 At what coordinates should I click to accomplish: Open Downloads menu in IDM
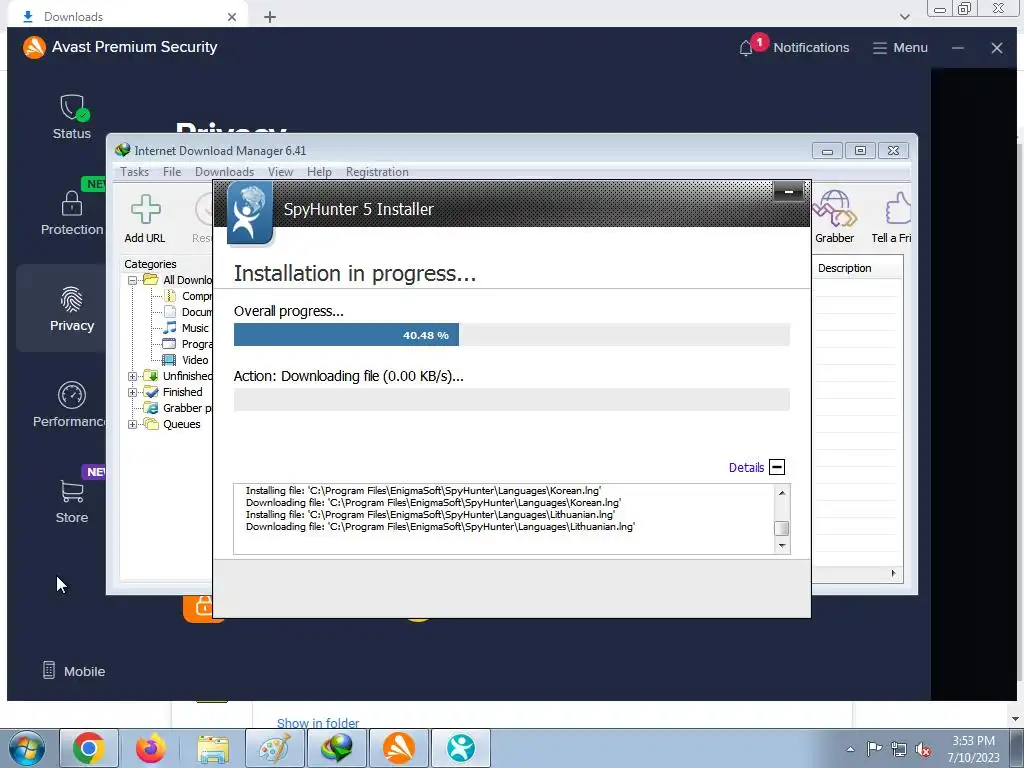tap(224, 172)
